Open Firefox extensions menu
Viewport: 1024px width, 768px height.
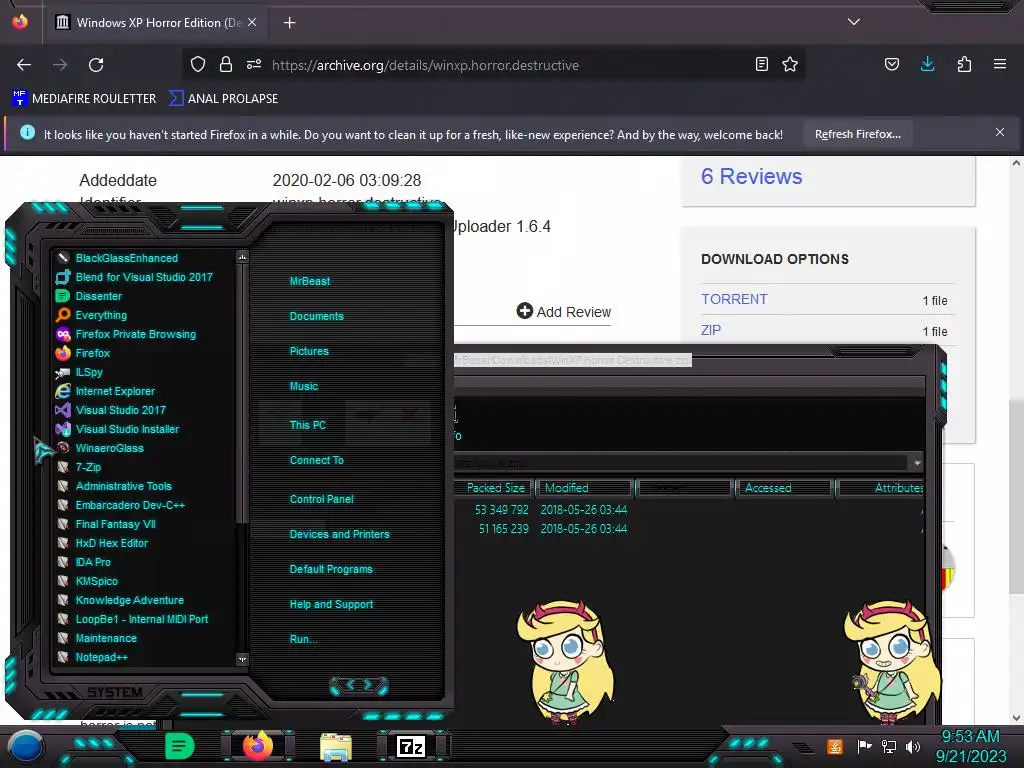(964, 64)
